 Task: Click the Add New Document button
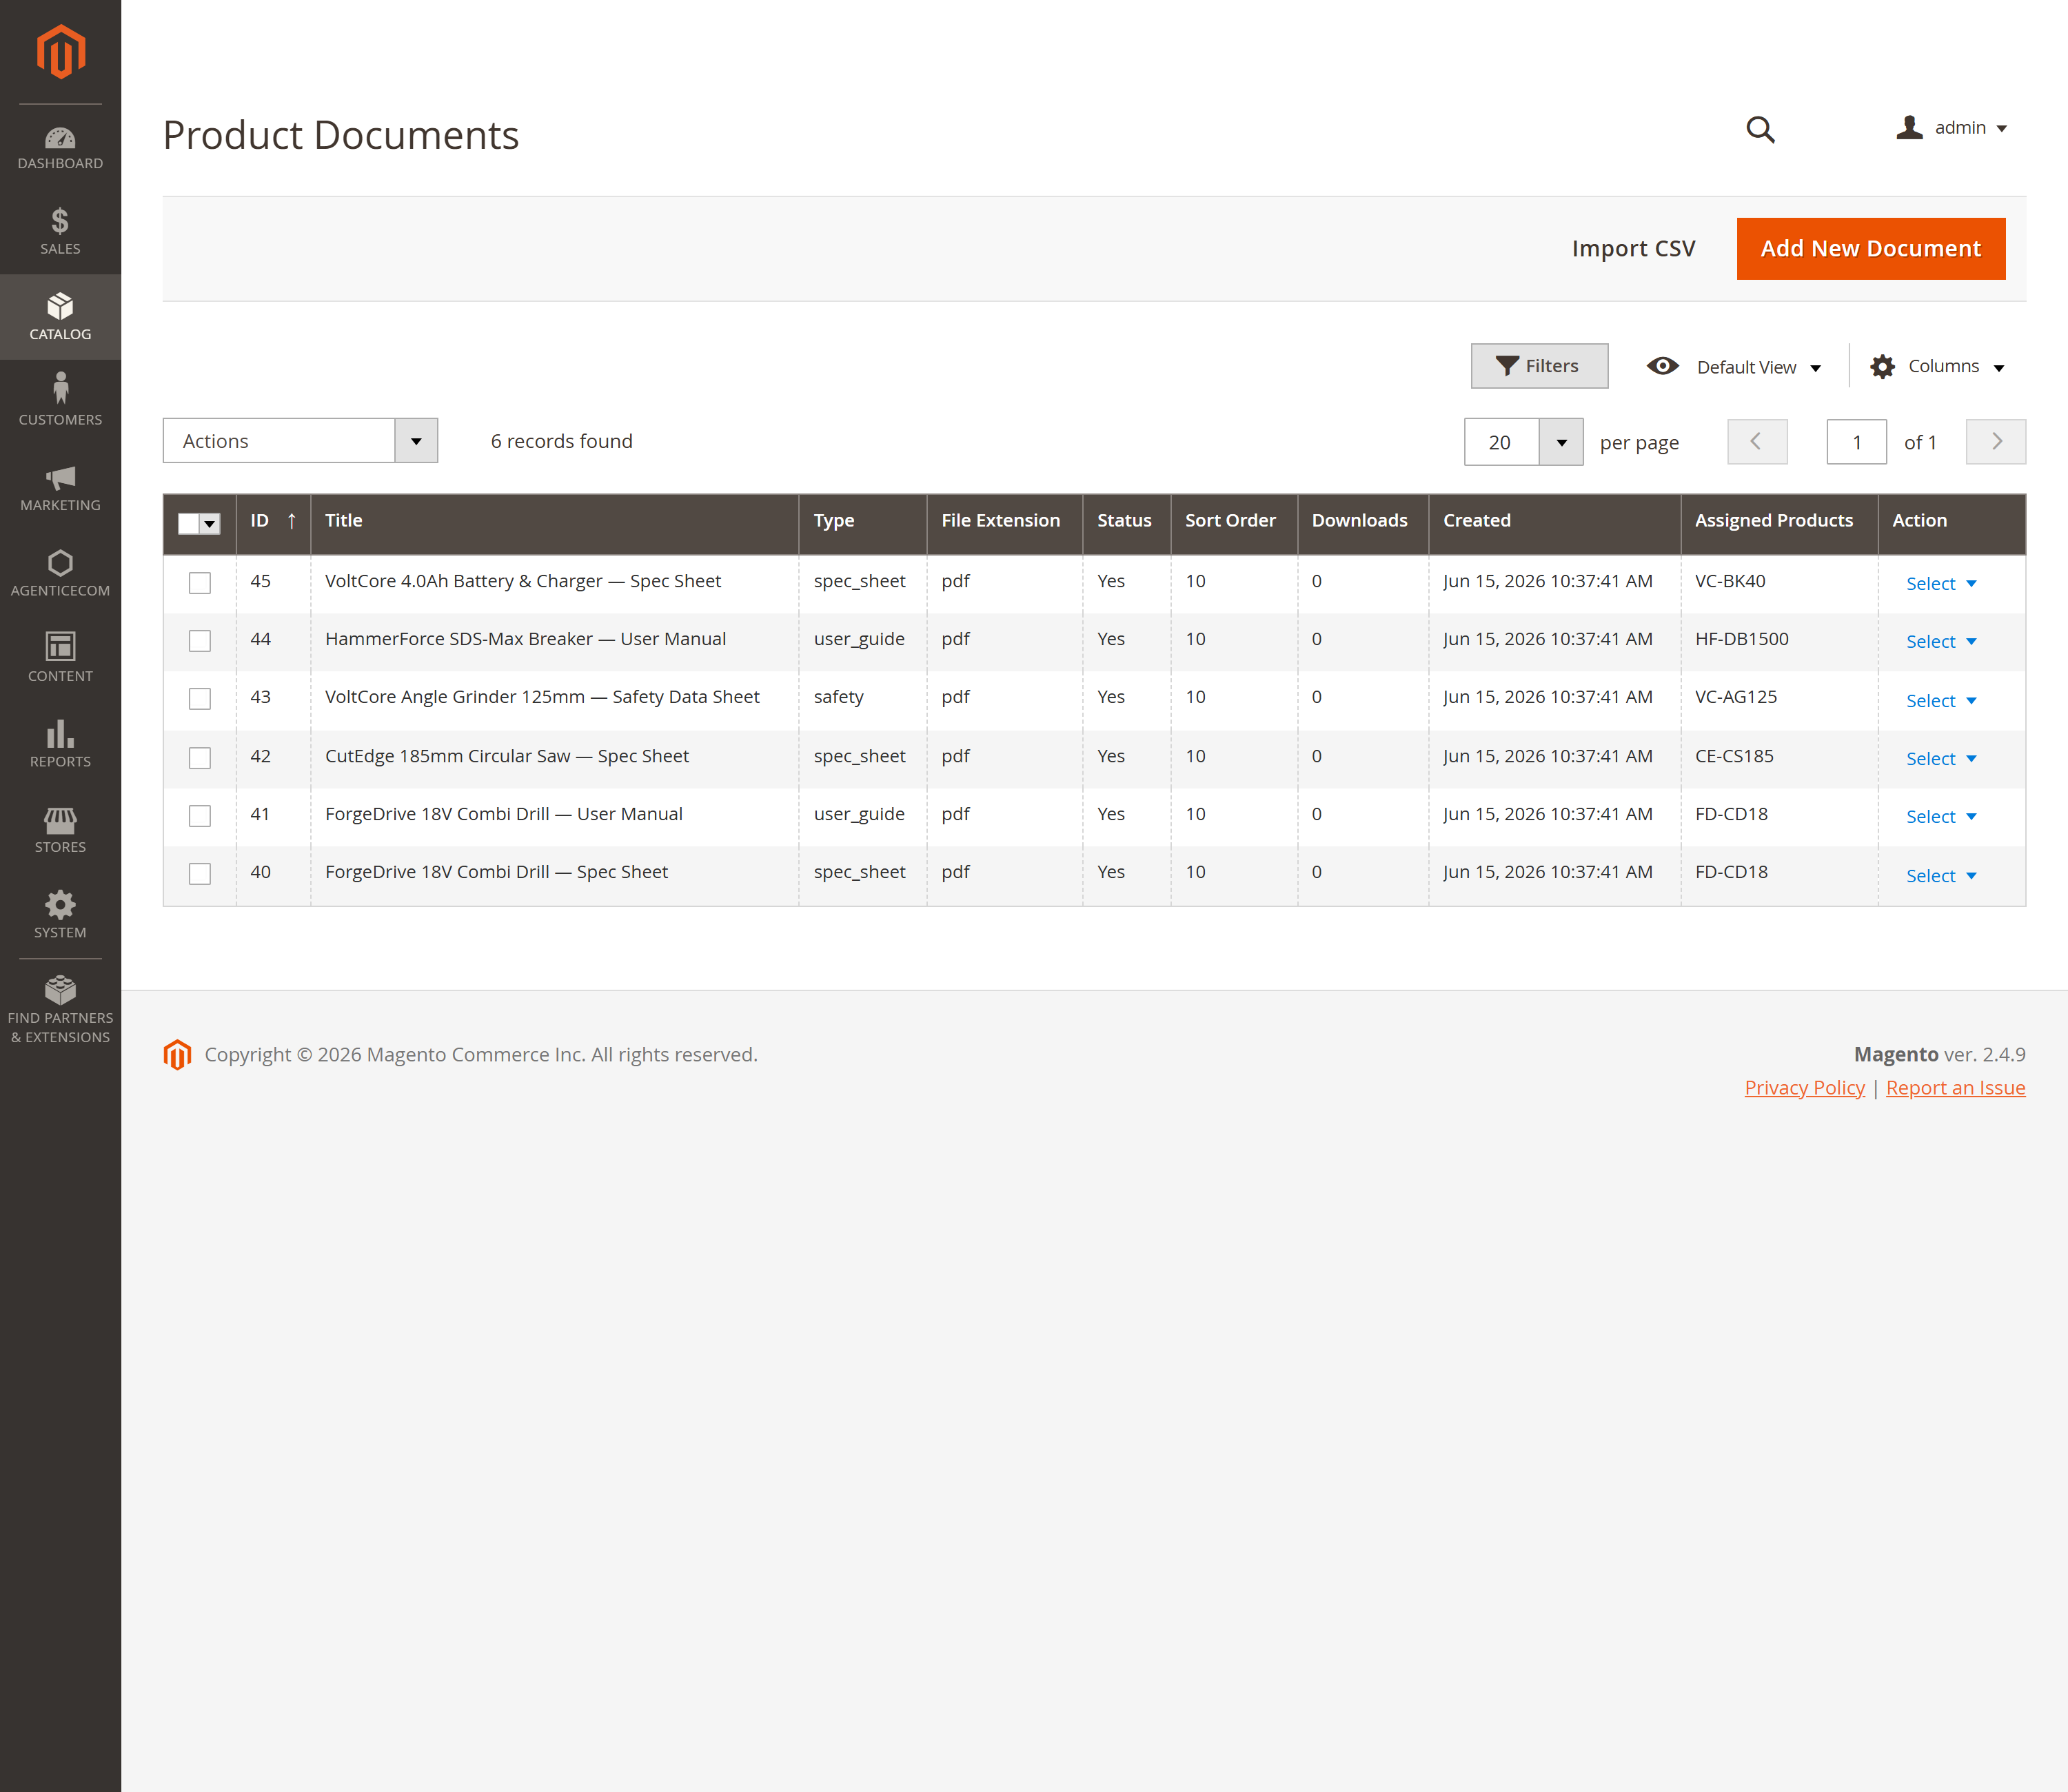pyautogui.click(x=1870, y=248)
